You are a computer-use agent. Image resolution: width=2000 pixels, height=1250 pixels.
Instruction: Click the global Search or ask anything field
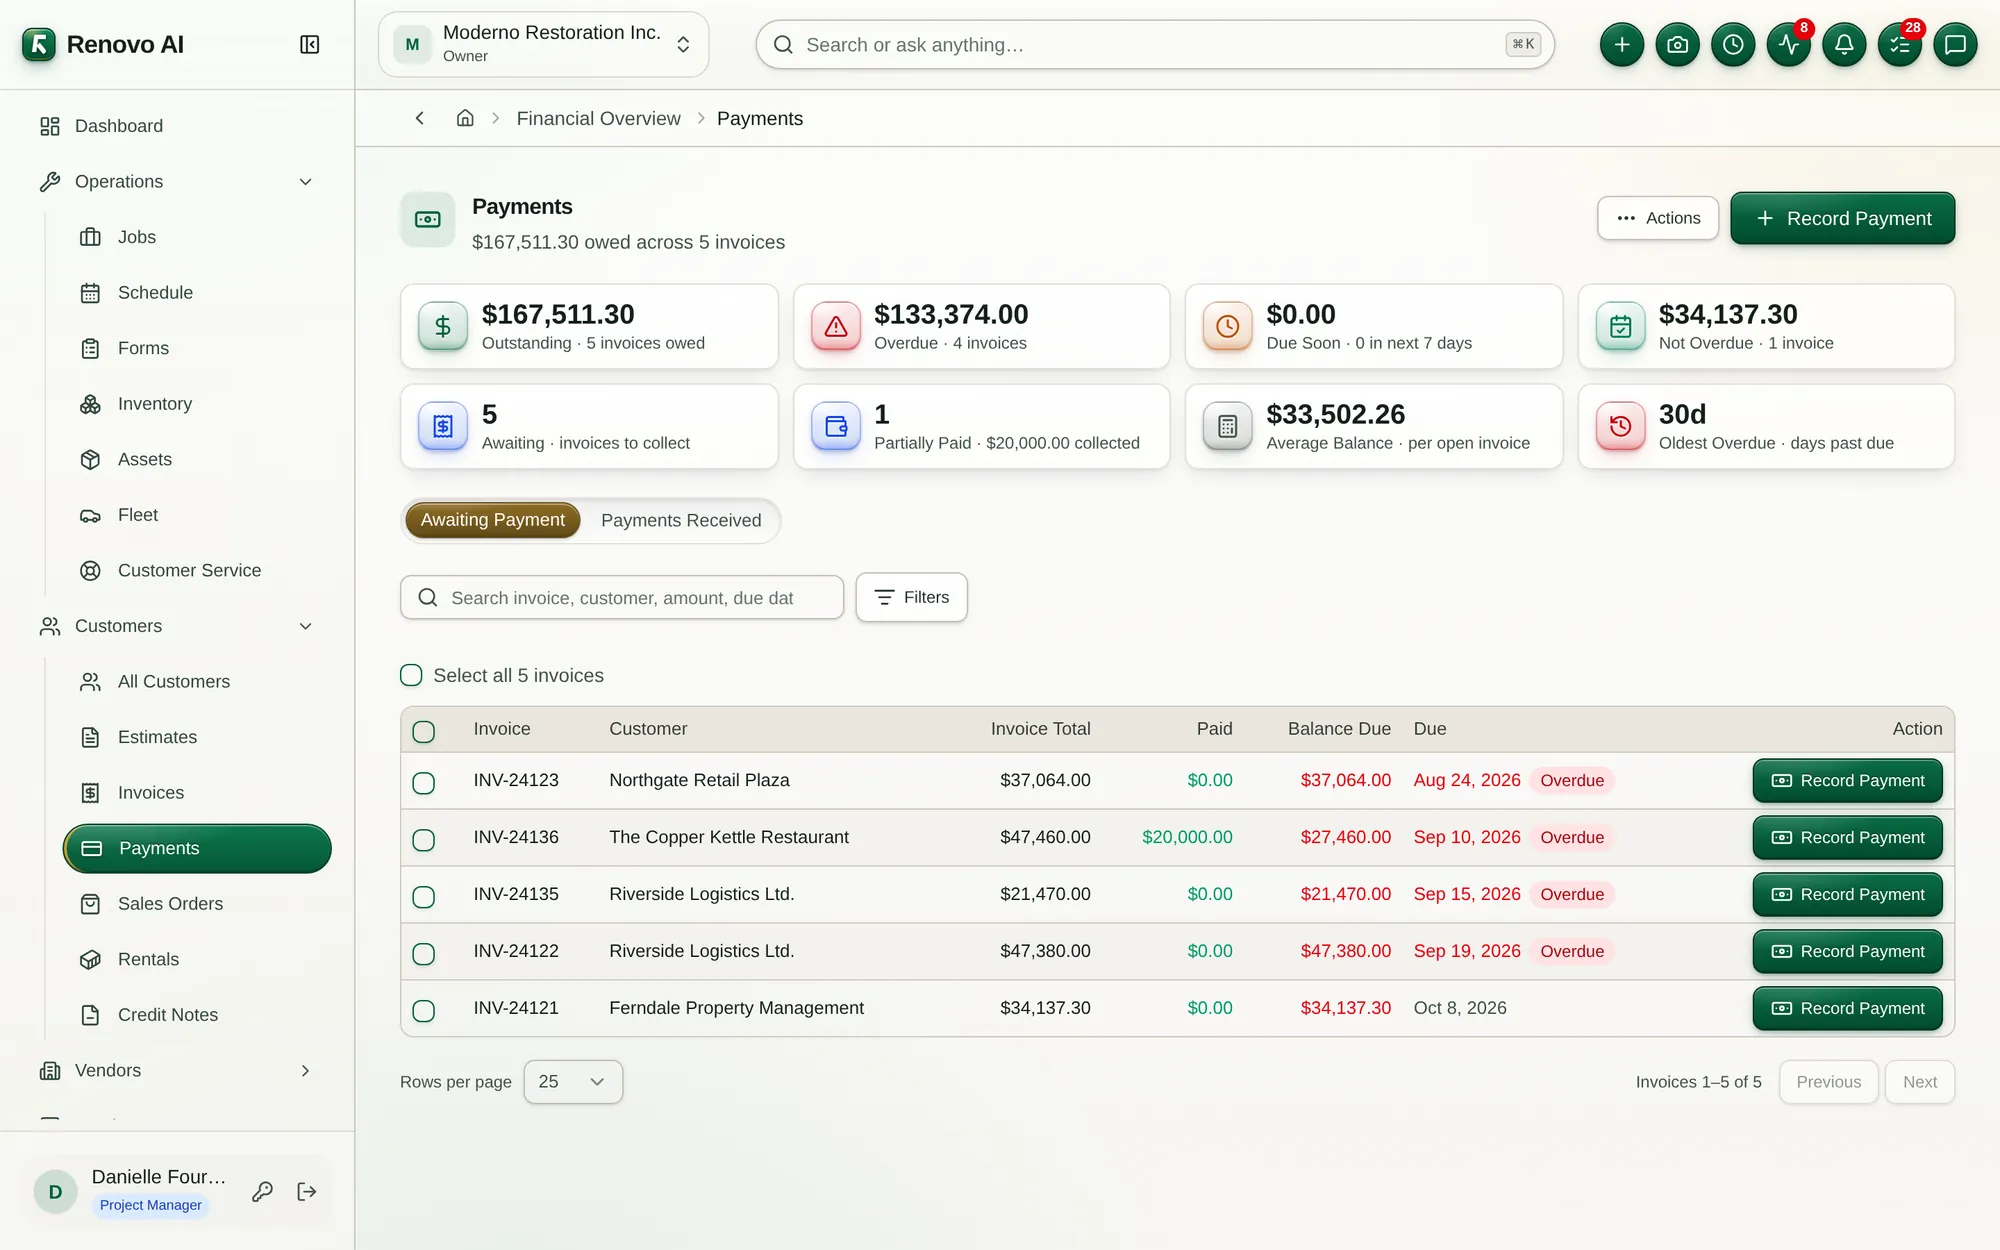click(x=1155, y=45)
